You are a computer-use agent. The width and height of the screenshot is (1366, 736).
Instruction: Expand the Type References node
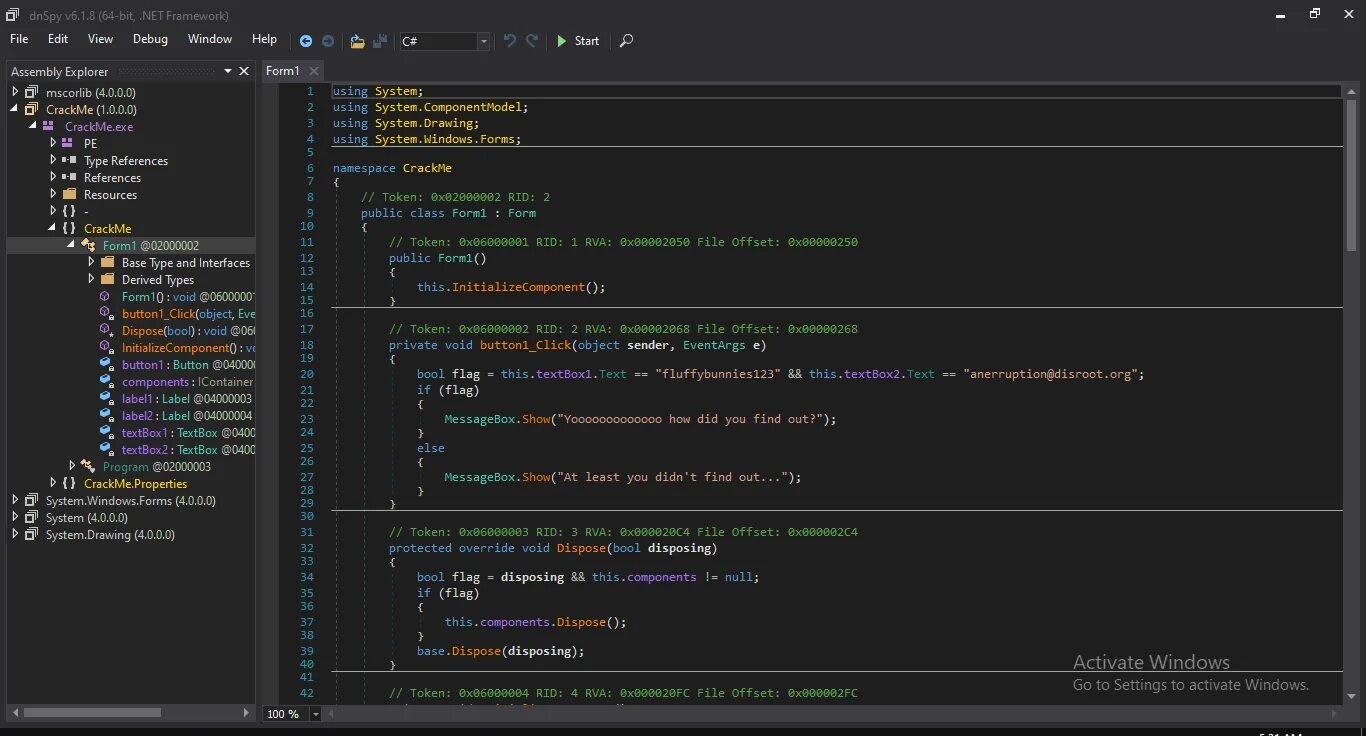pyautogui.click(x=53, y=160)
